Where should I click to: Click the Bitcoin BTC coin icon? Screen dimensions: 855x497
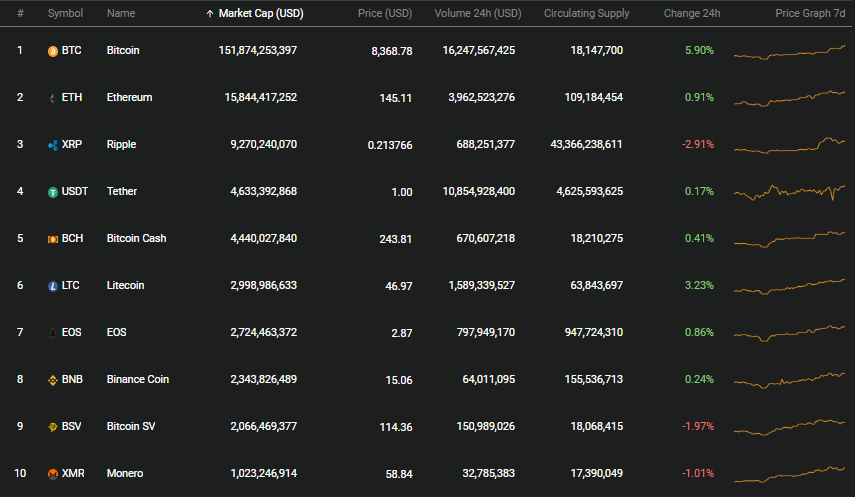click(53, 51)
